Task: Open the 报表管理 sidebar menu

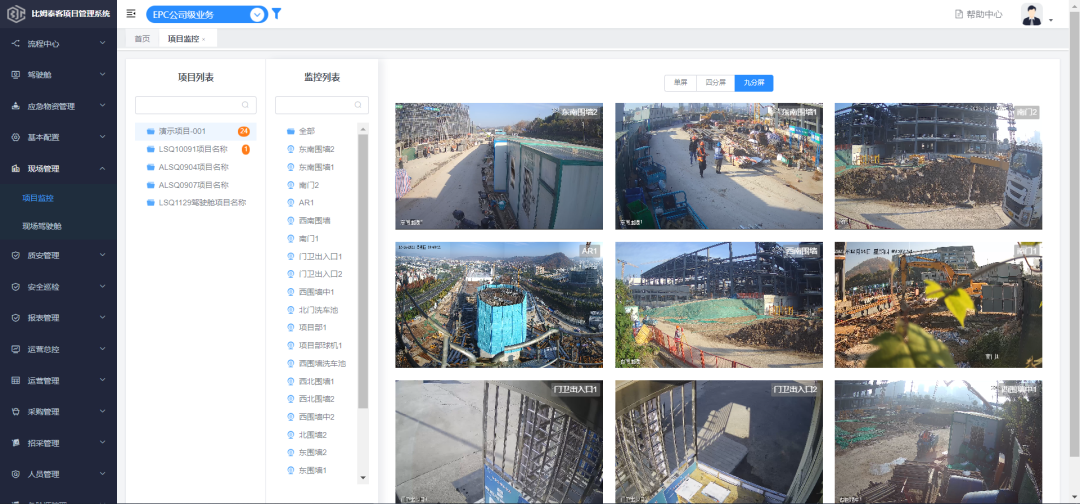Action: (x=59, y=318)
